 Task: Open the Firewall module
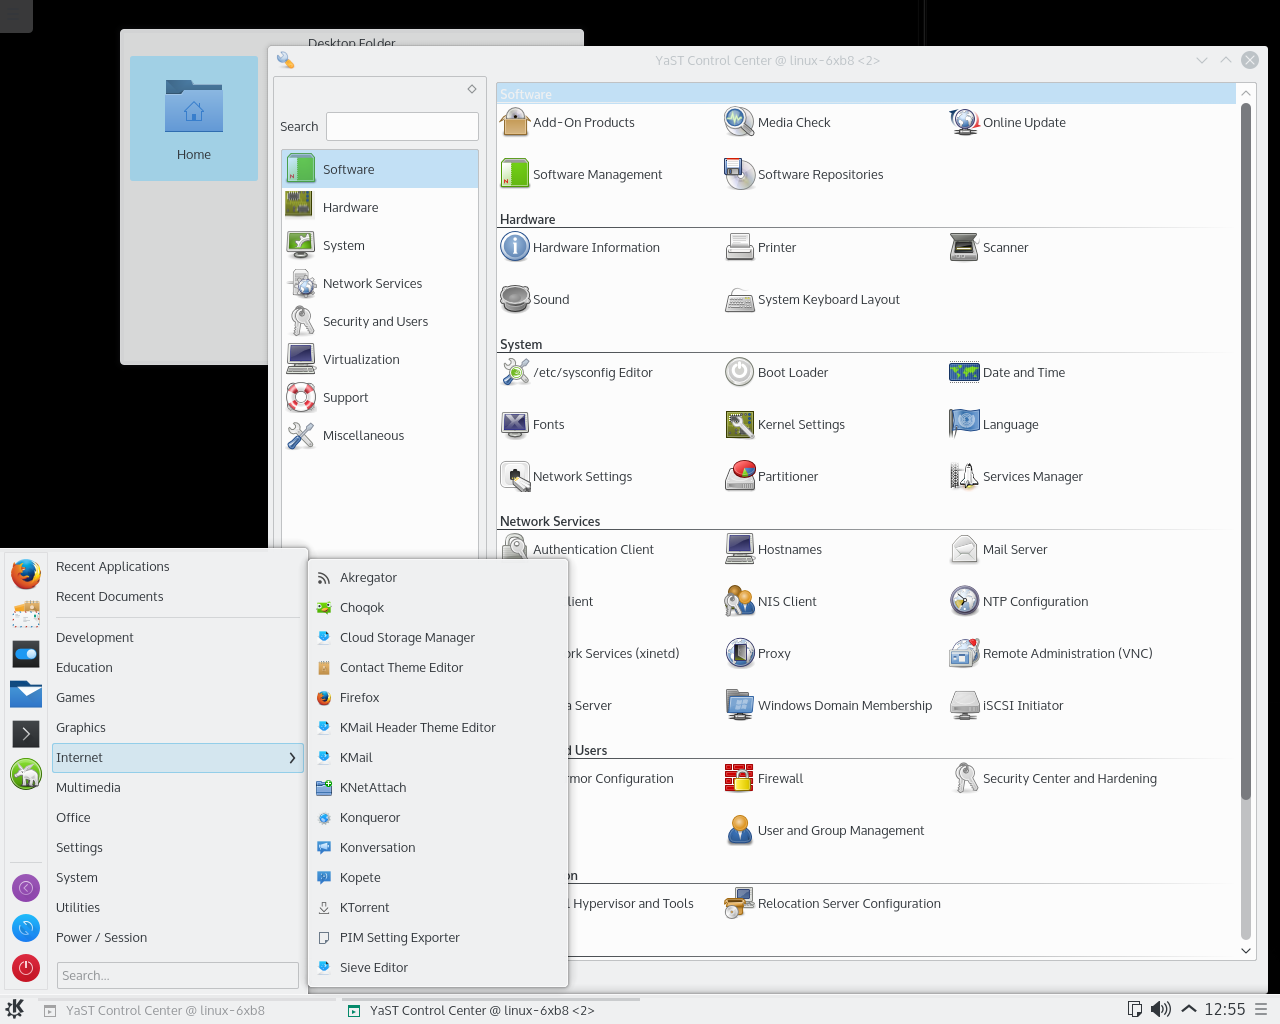764,778
